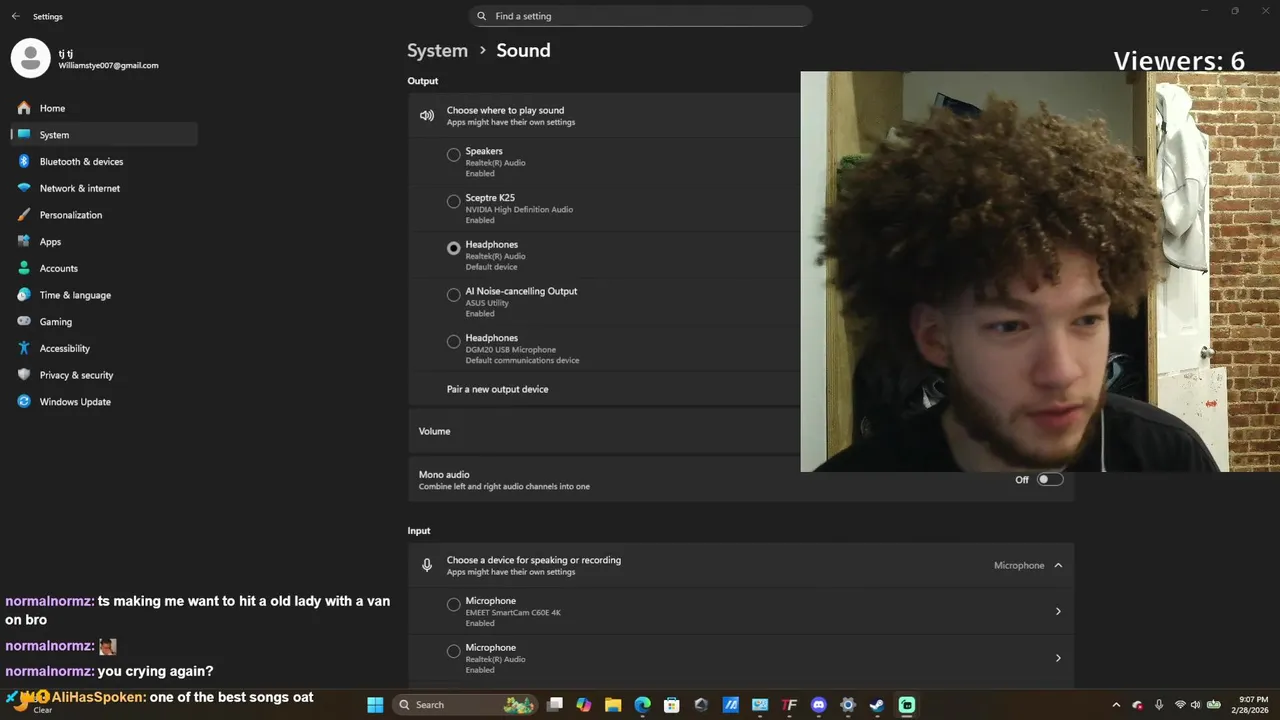Open Bluetooth & devices settings

(104, 161)
